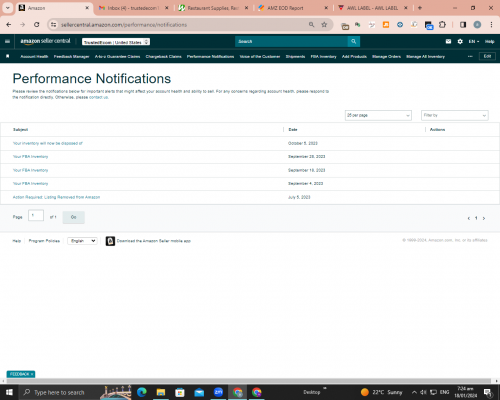Go to the next page arrow
Viewport: 500px width, 400px height.
point(484,218)
